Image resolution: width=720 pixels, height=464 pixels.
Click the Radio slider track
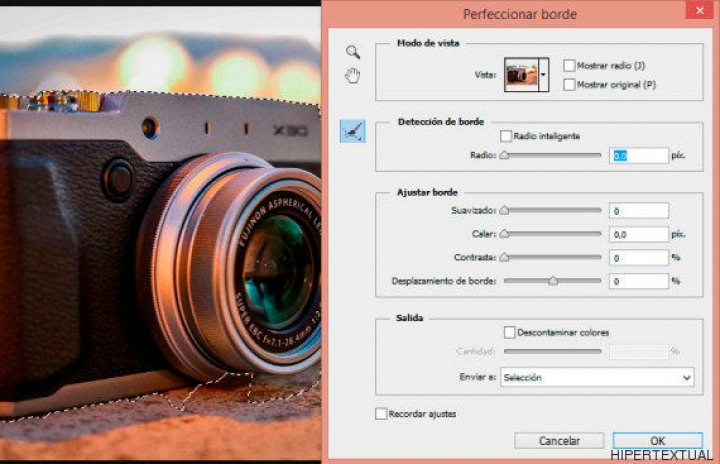coord(552,155)
